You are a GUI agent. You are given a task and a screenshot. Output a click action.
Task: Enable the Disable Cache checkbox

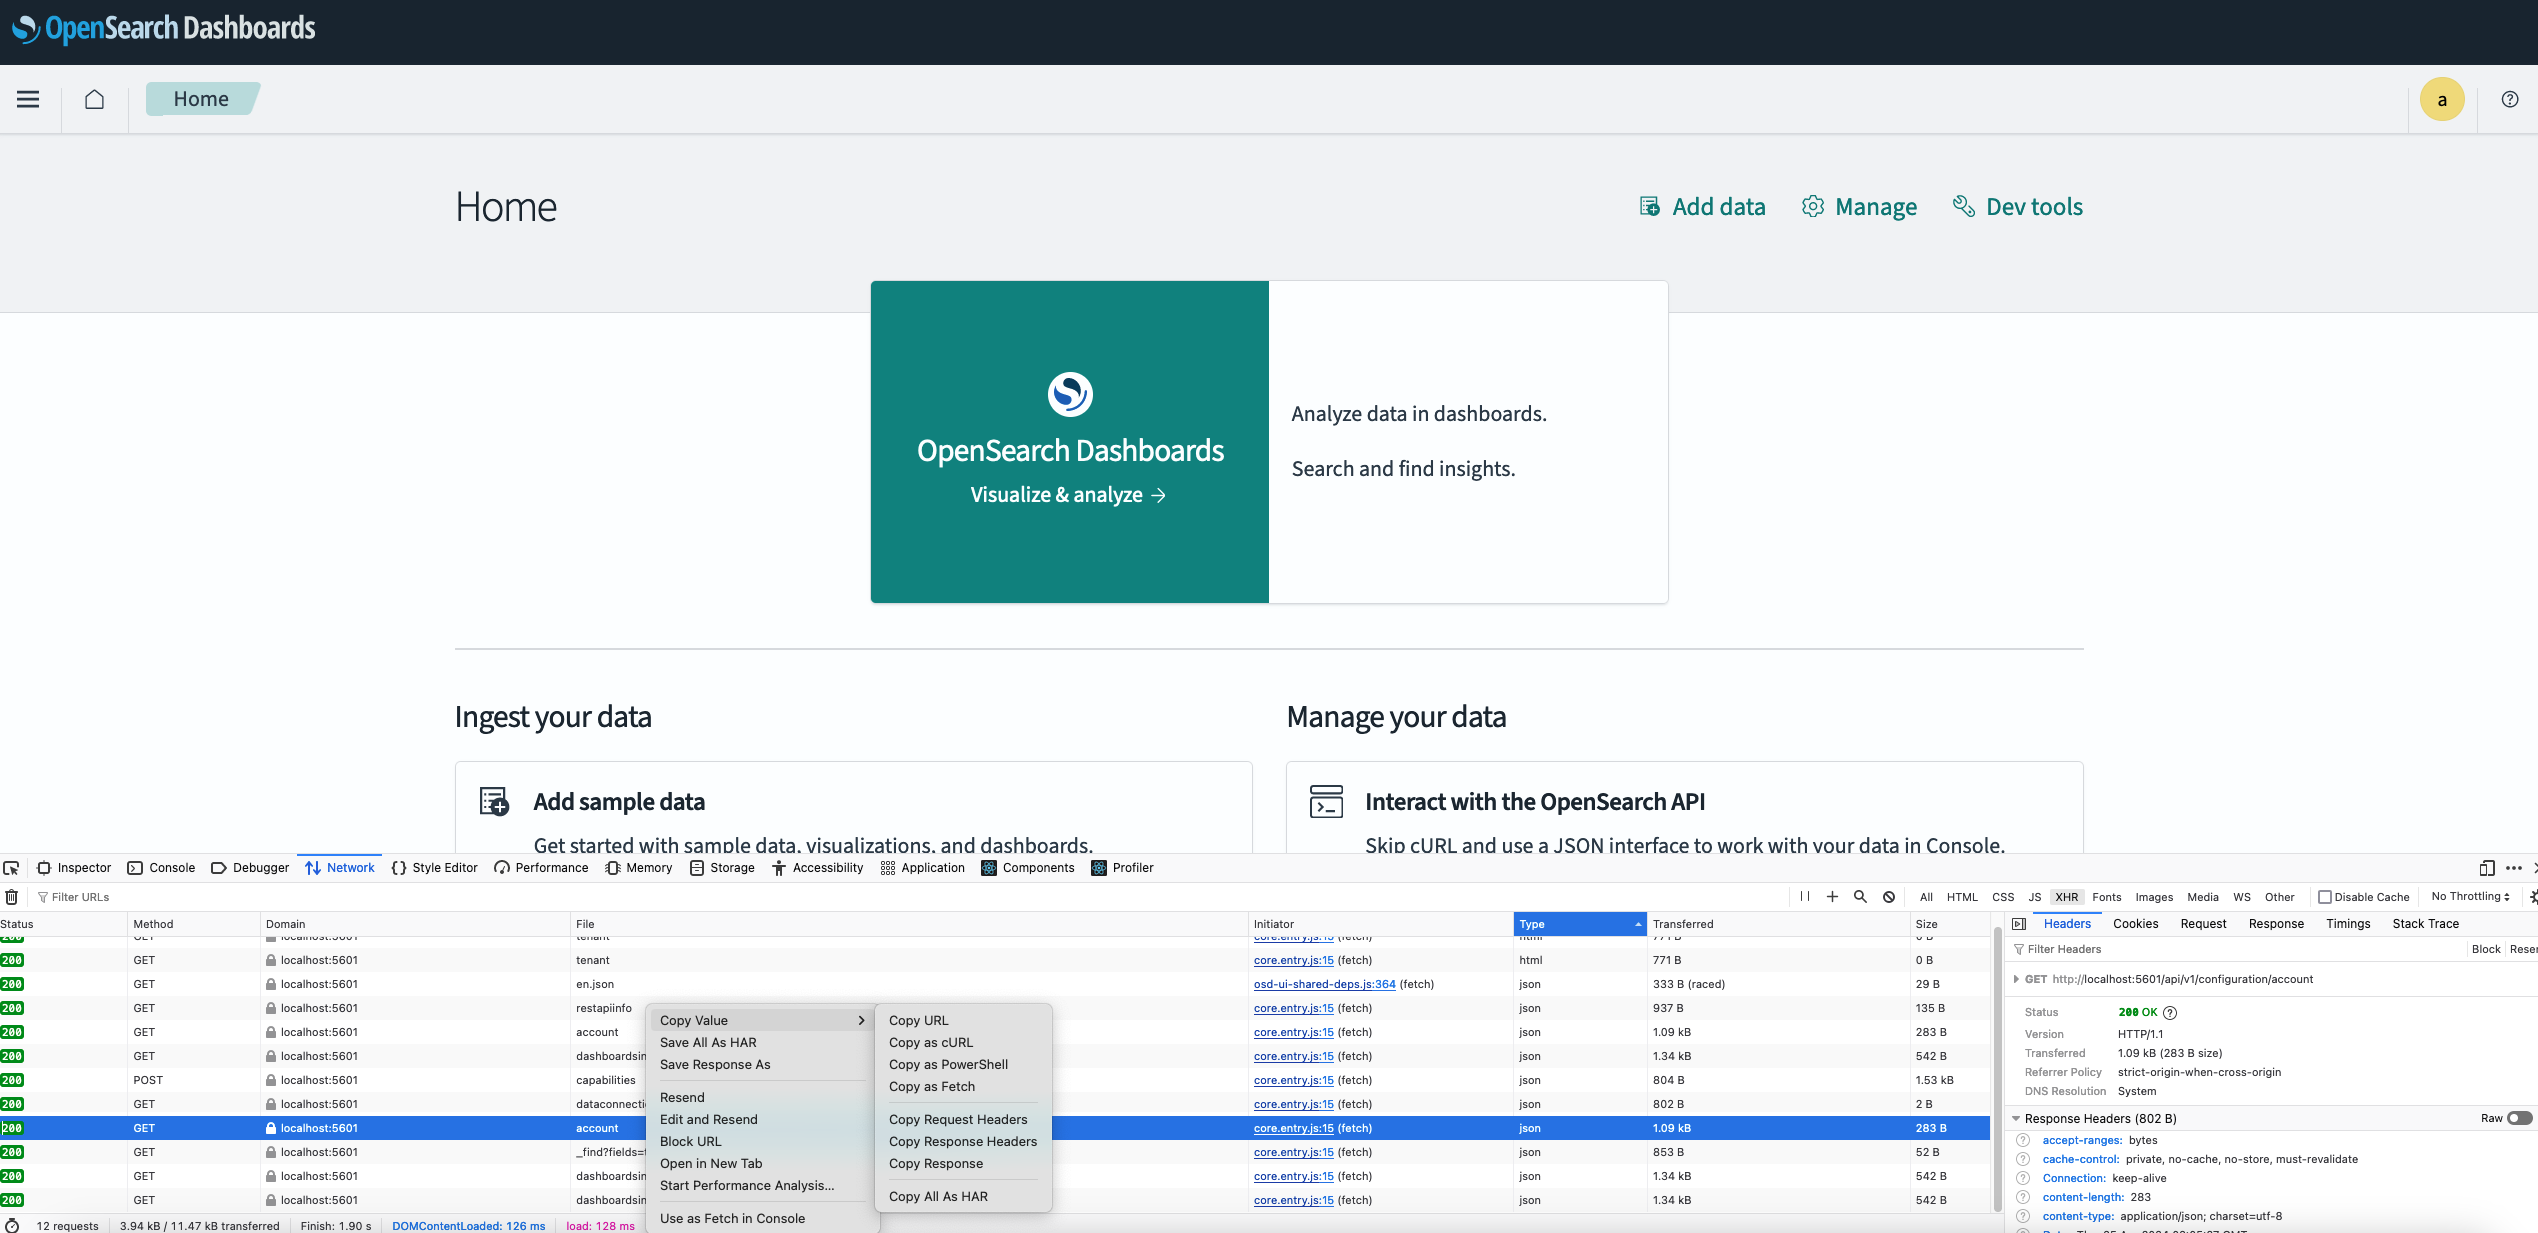click(2327, 897)
